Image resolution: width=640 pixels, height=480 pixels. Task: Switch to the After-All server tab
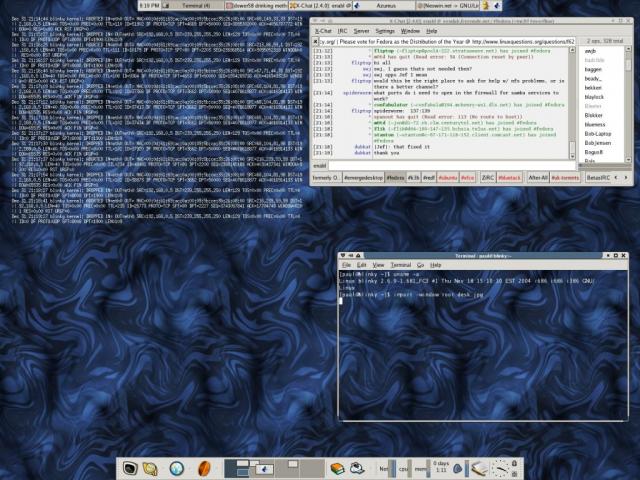pyautogui.click(x=538, y=178)
